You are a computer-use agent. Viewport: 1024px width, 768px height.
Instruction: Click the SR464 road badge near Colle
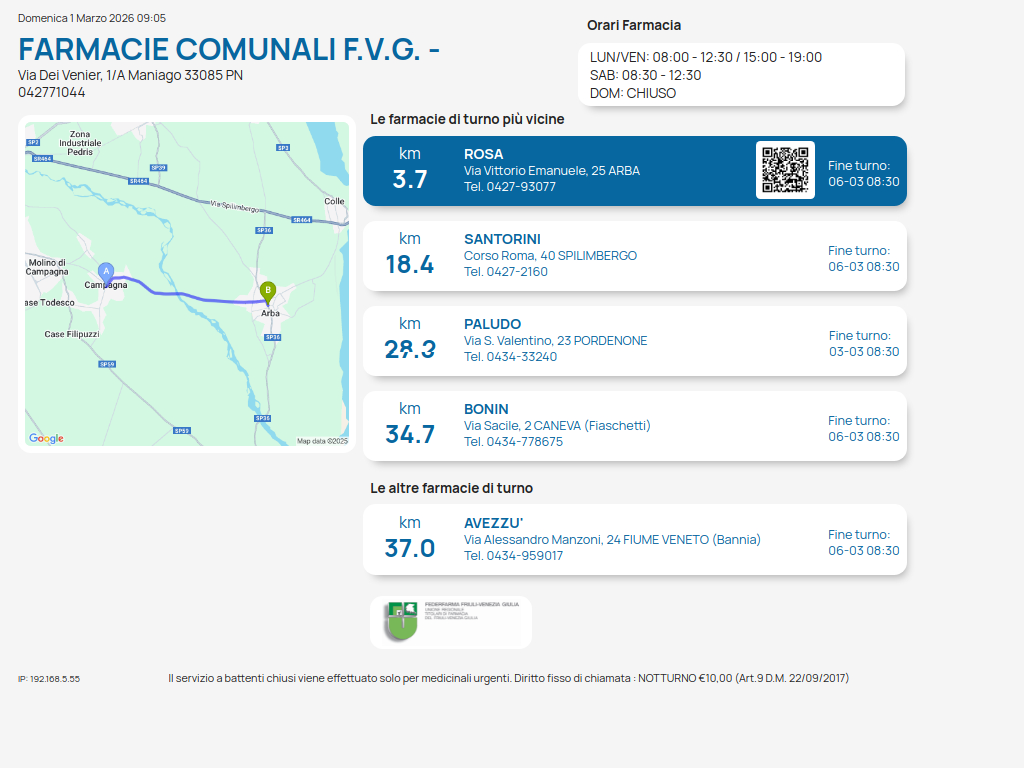pos(301,220)
